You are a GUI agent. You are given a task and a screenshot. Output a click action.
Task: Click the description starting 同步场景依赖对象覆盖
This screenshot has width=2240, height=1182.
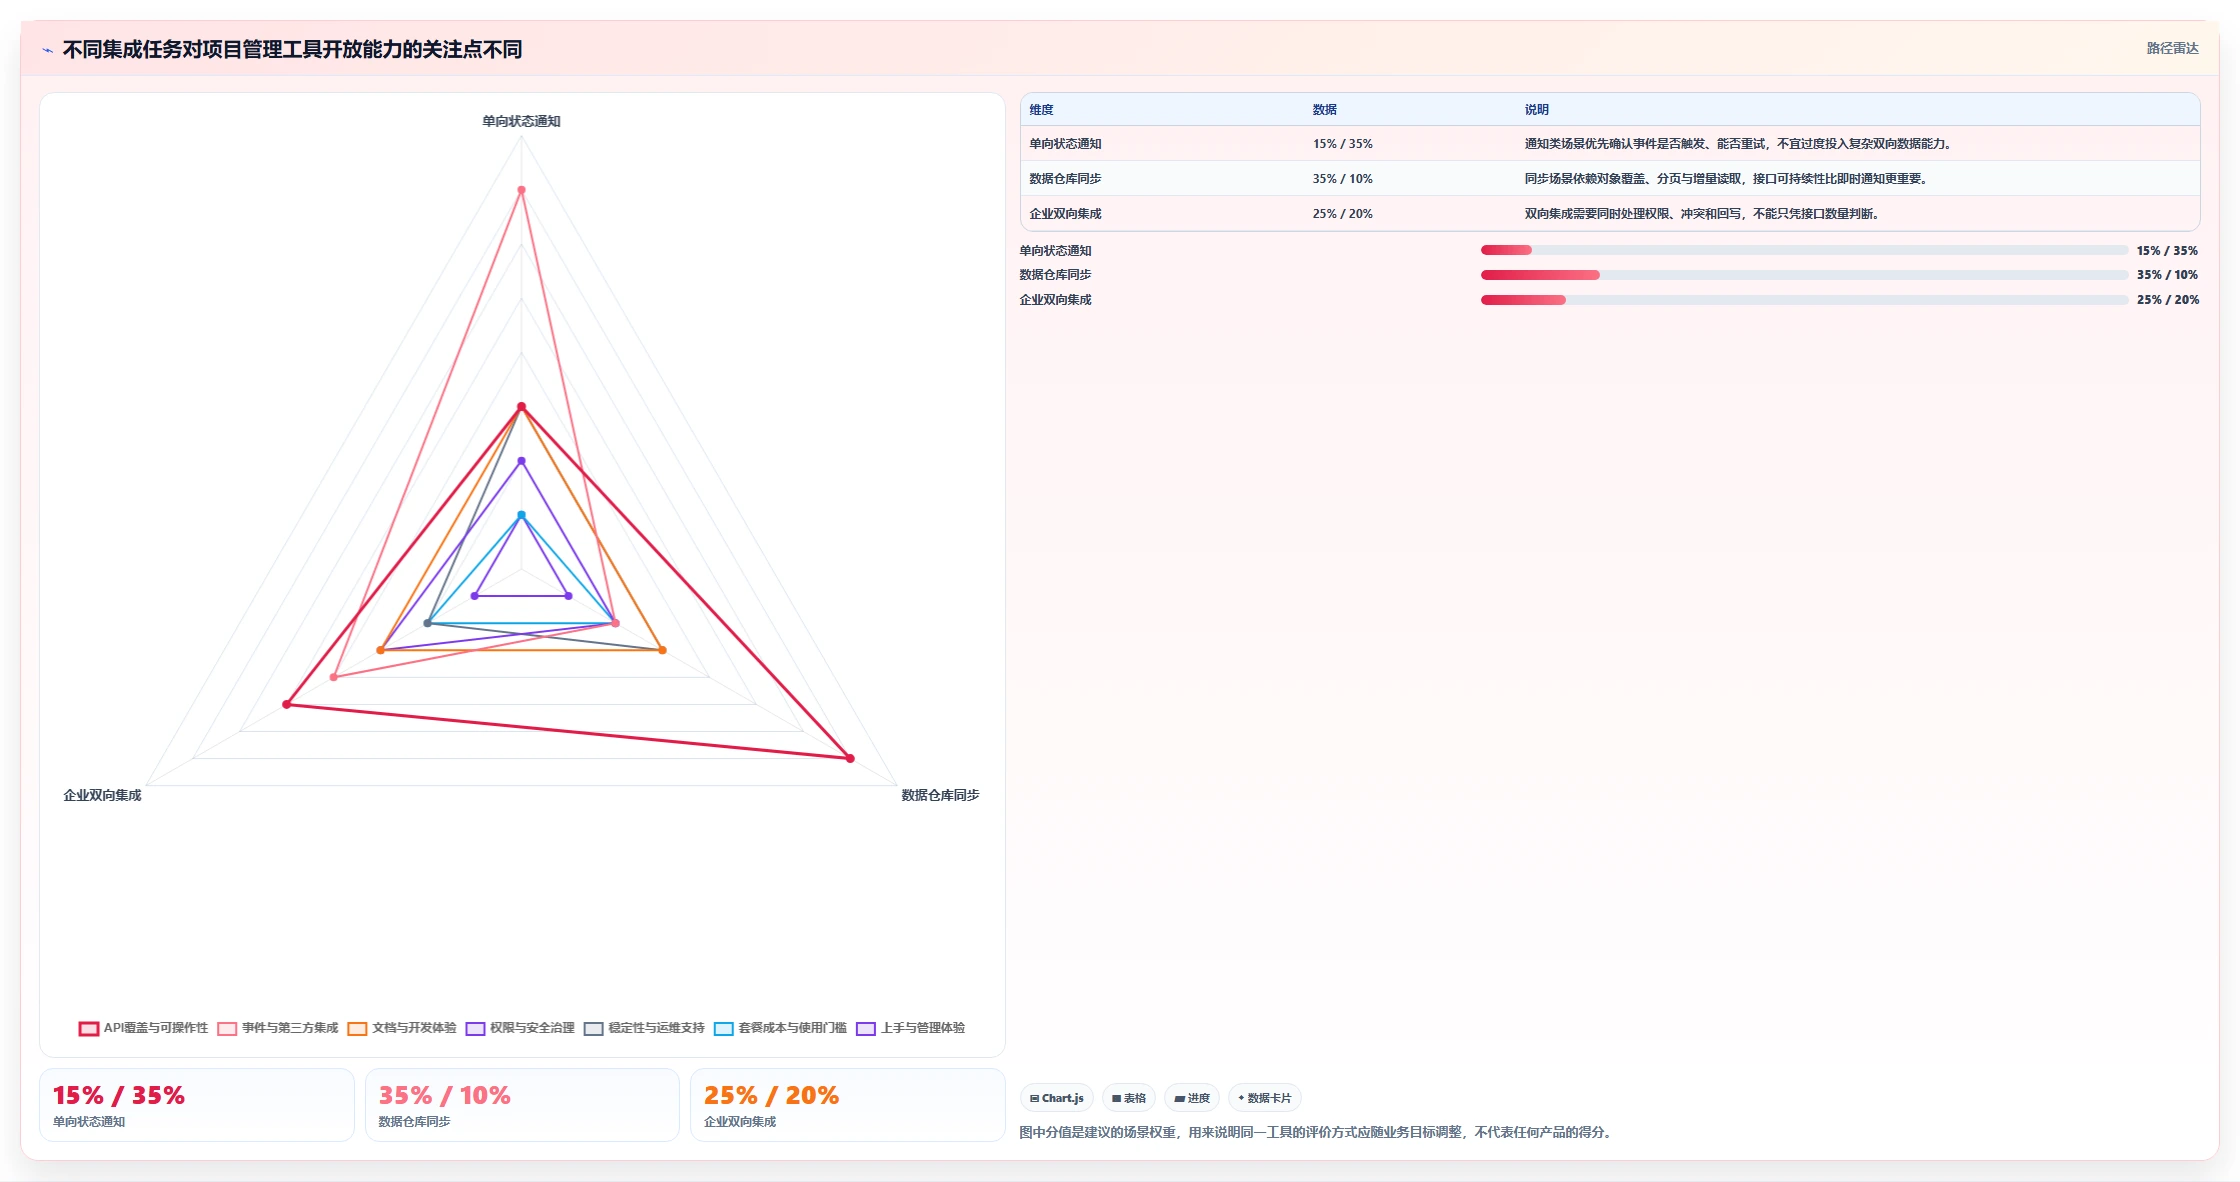1728,179
